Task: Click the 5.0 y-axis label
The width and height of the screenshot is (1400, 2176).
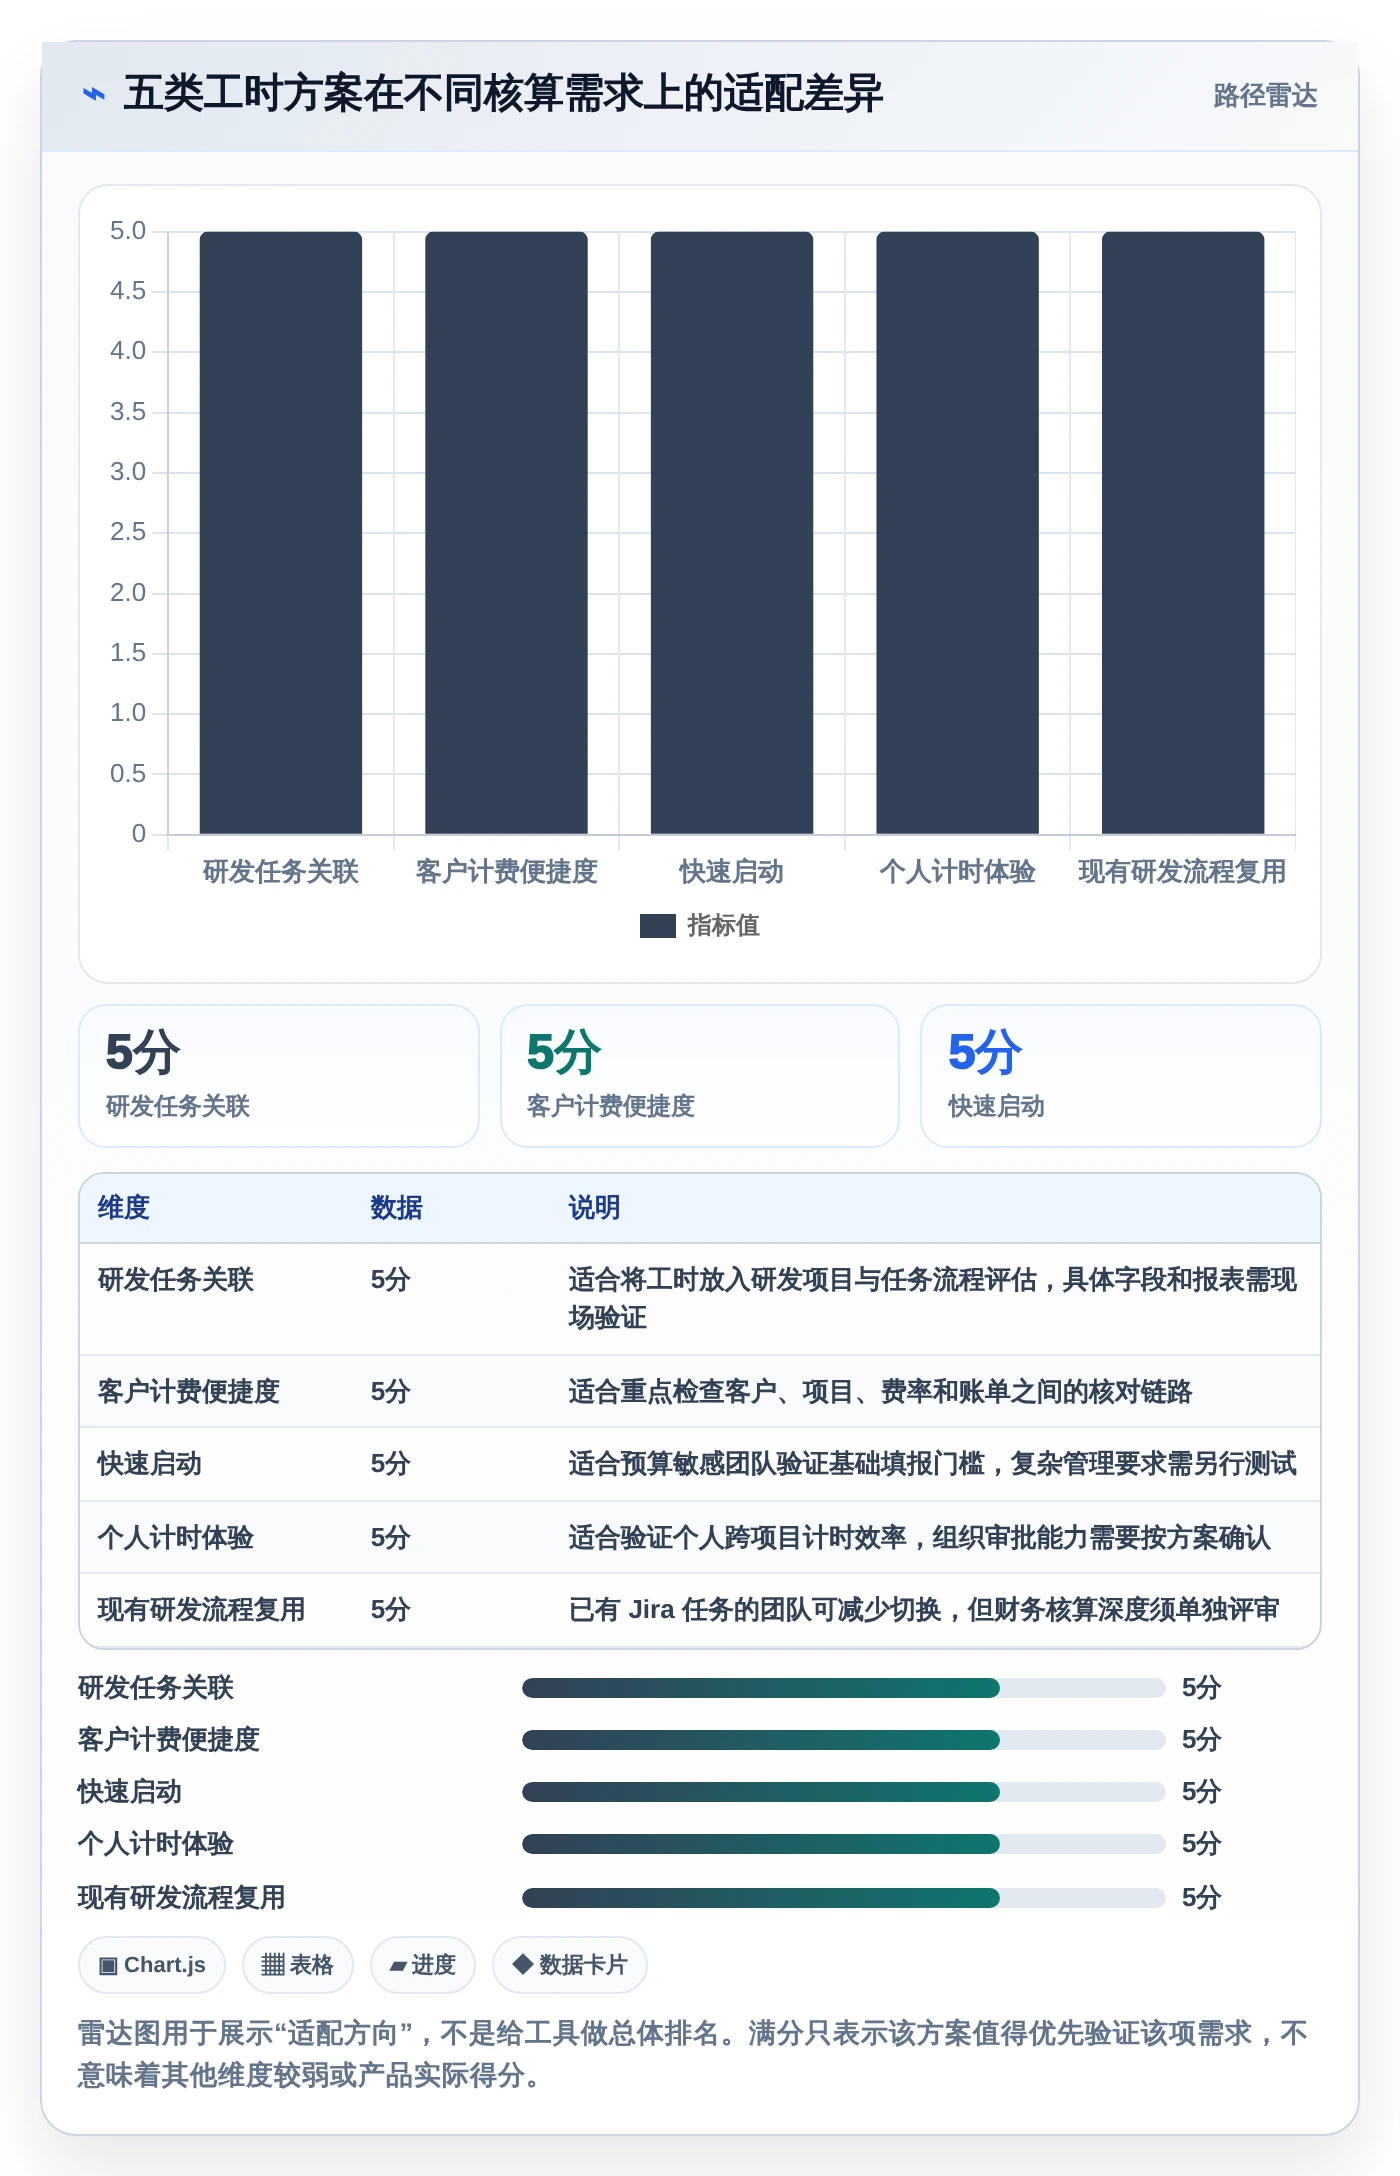Action: (128, 231)
